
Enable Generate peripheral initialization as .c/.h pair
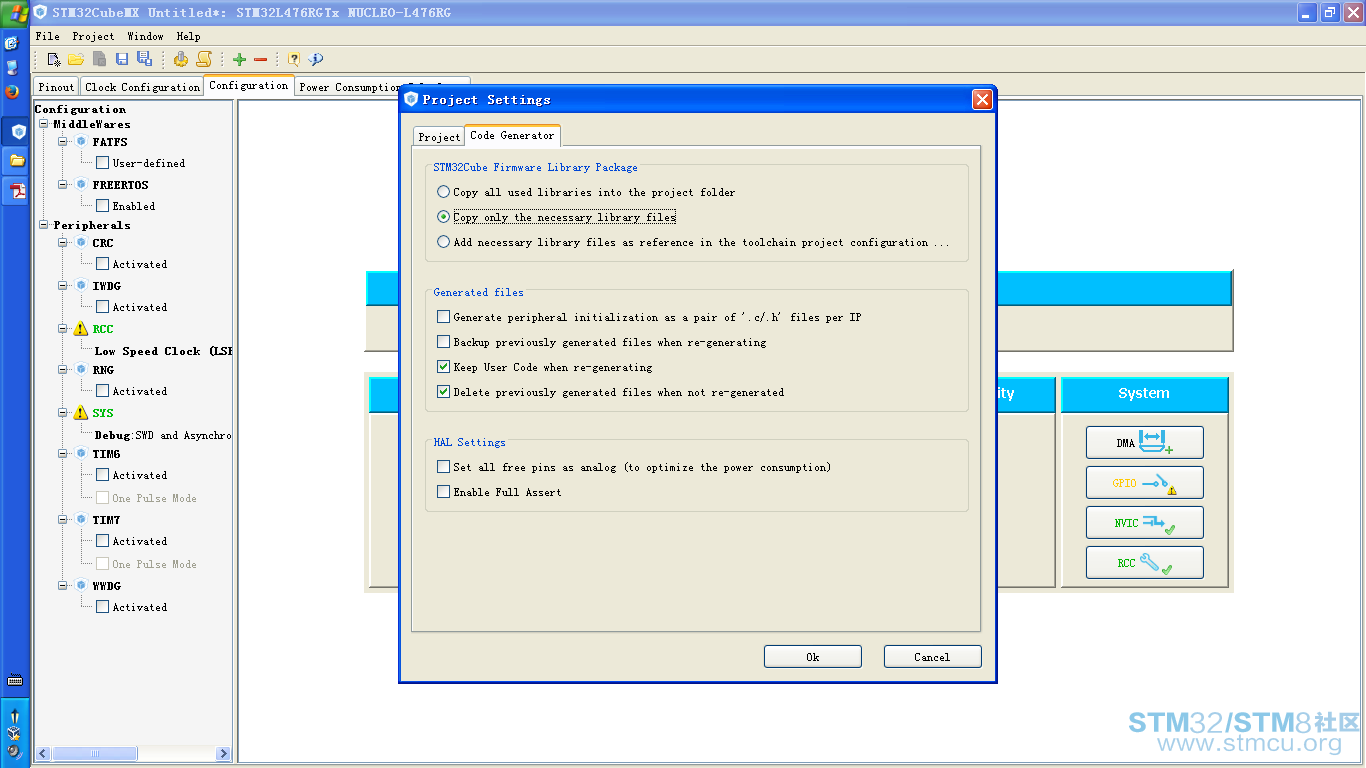tap(444, 317)
